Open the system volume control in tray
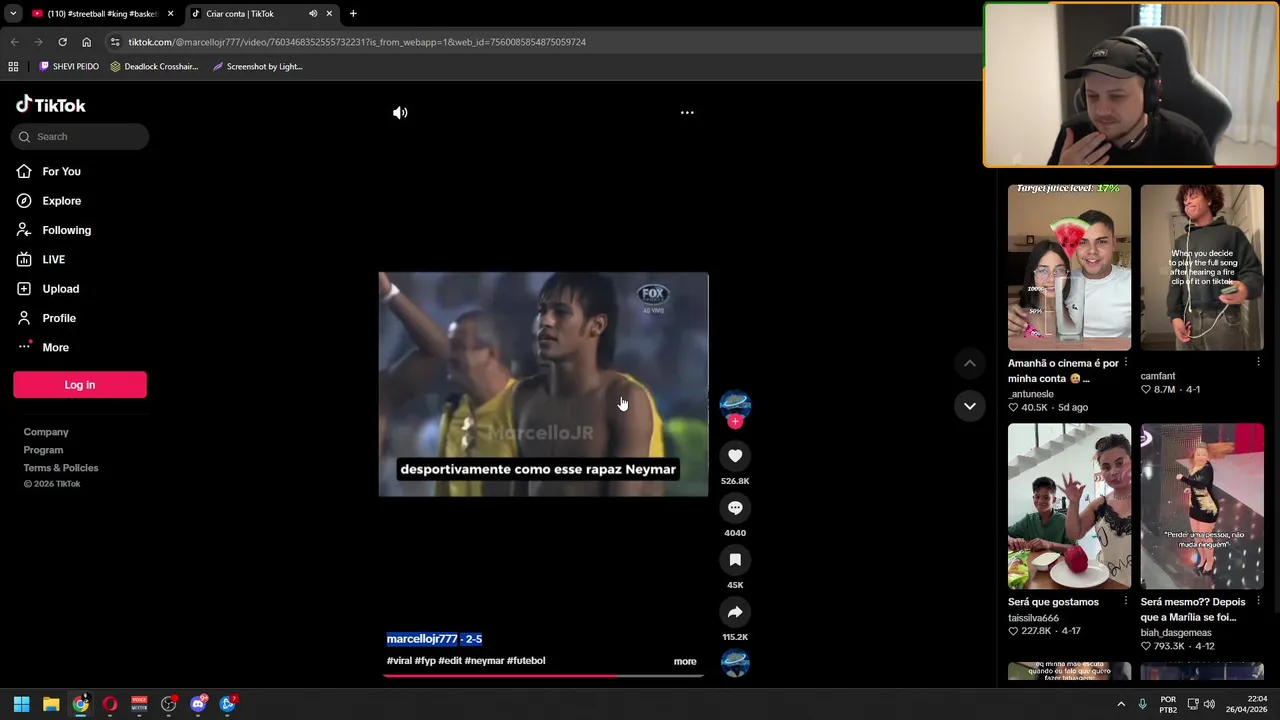The height and width of the screenshot is (720, 1280). point(1210,704)
